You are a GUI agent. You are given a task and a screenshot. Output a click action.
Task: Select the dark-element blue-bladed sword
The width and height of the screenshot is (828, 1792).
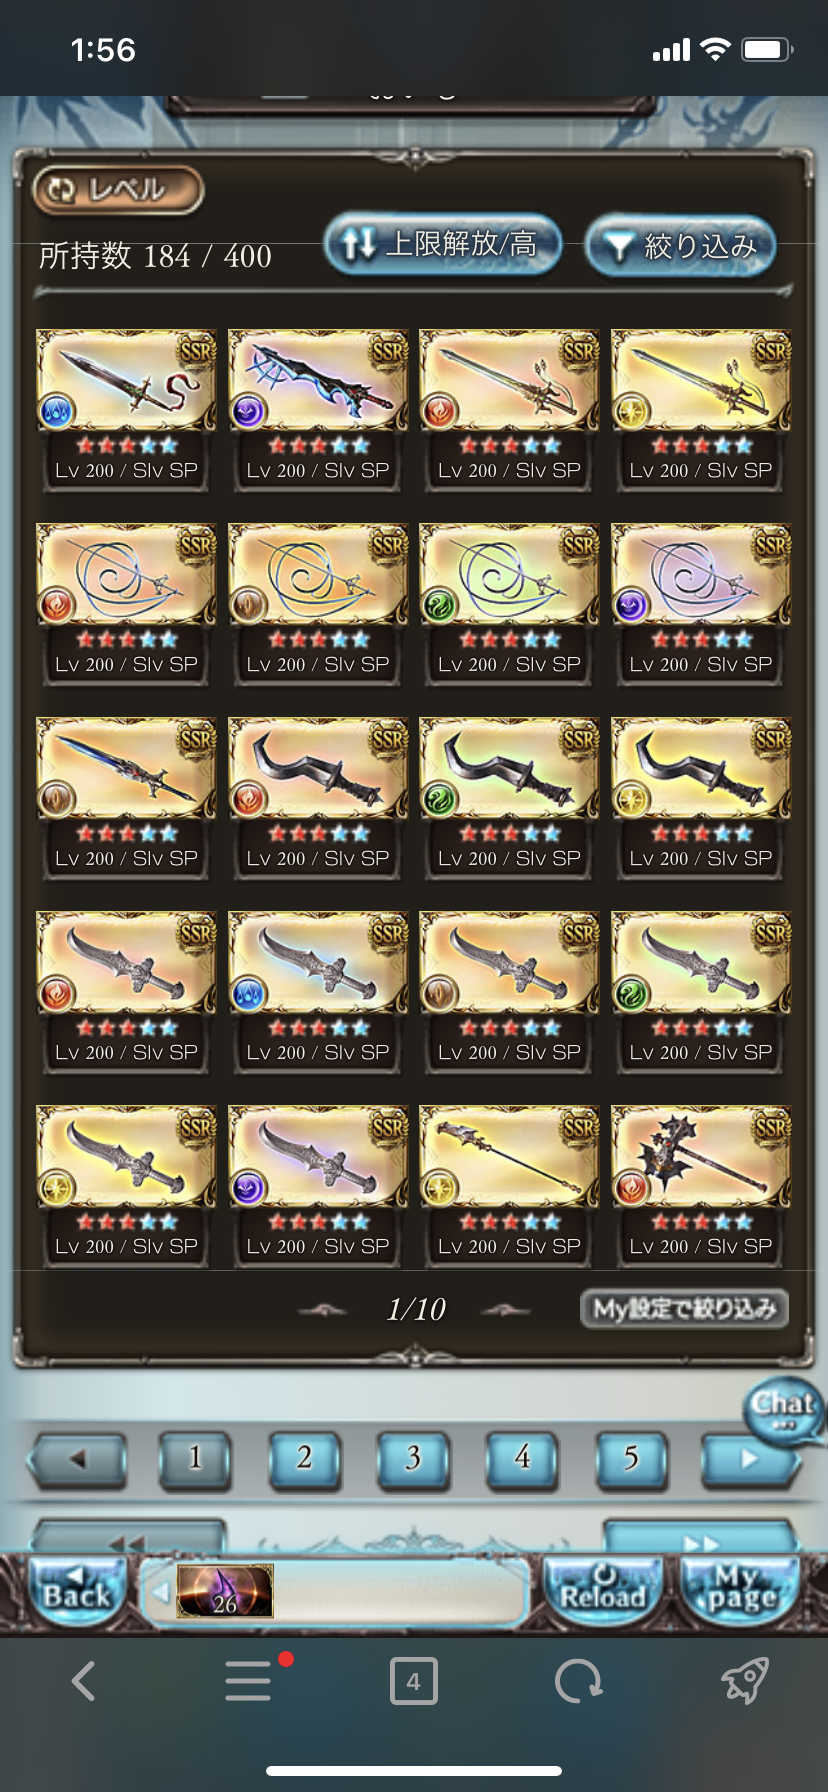pyautogui.click(x=318, y=410)
